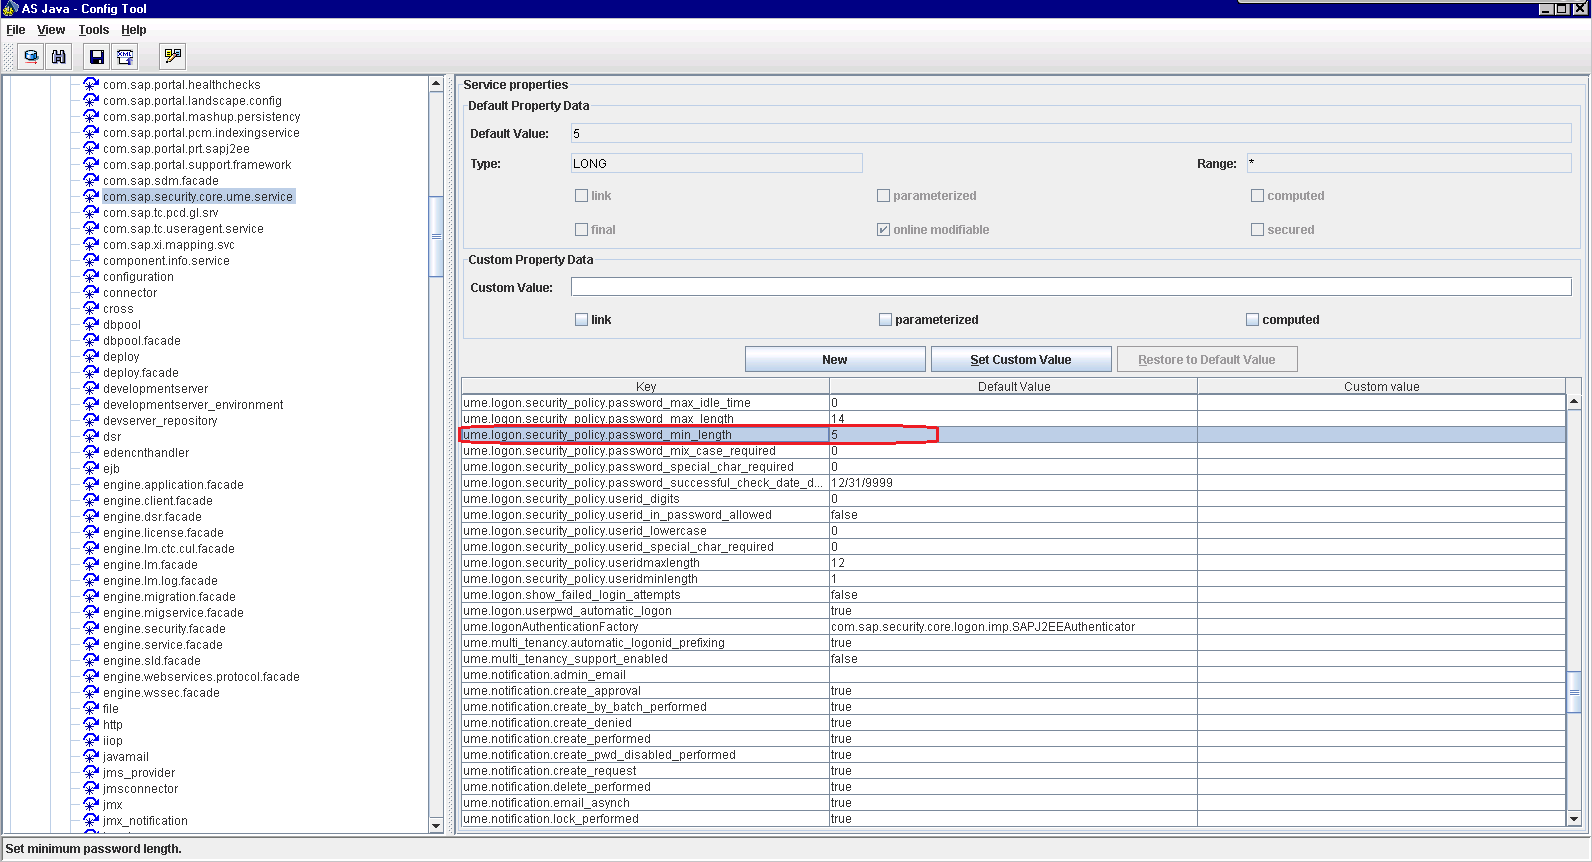Click the Custom value column header
Viewport: 1592px width, 862px height.
1382,386
